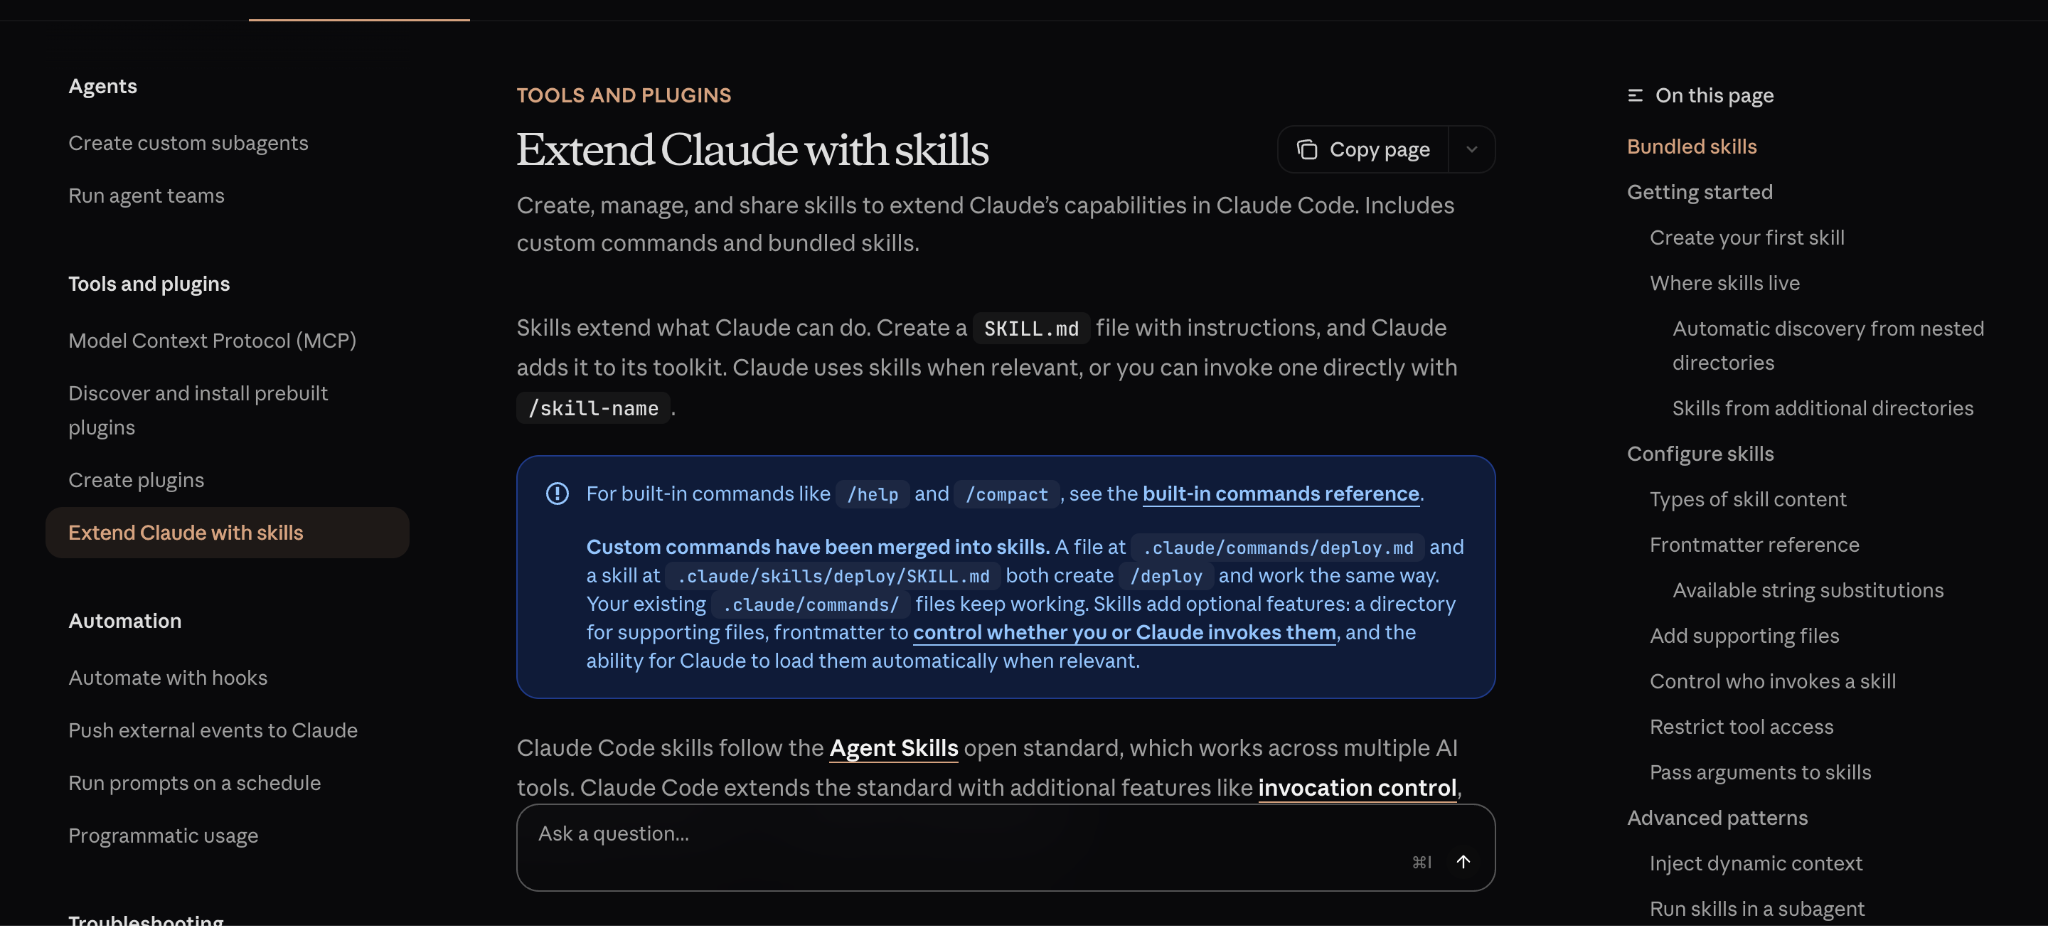
Task: Open Frontmatter reference from On this page
Action: 1753,544
